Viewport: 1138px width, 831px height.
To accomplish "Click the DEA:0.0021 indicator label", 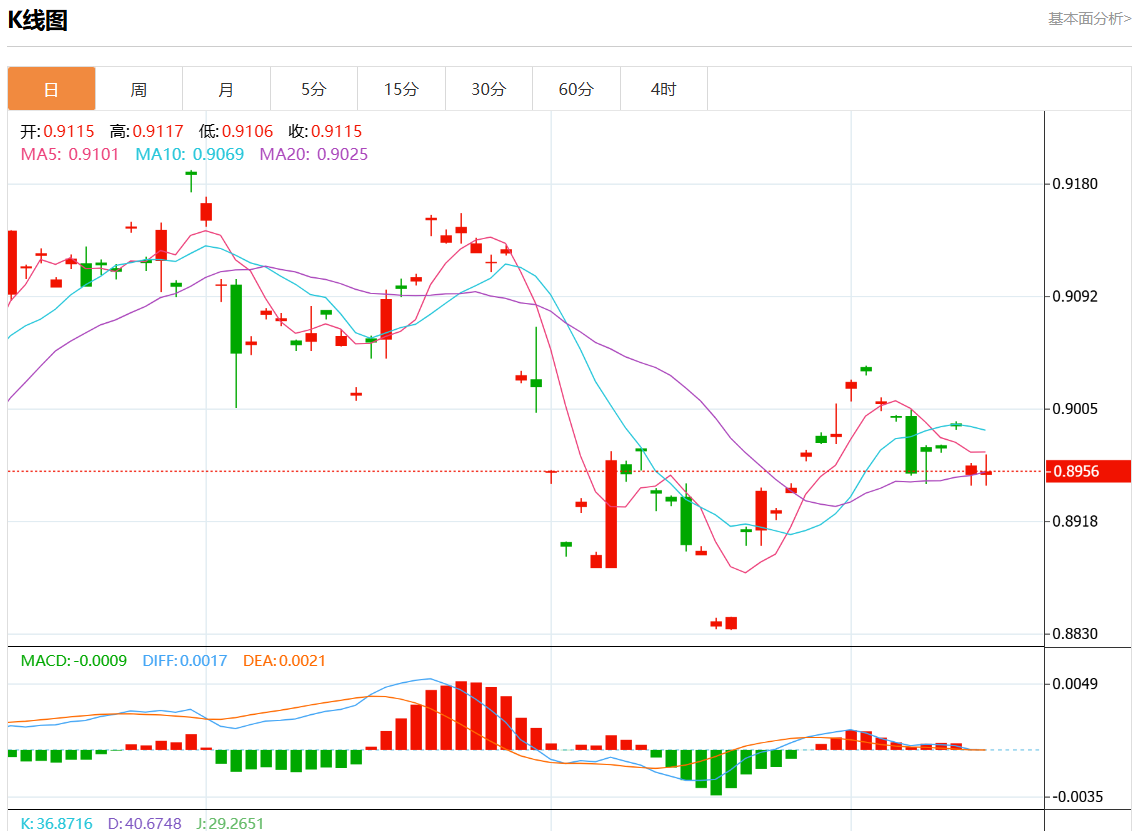I will (284, 661).
